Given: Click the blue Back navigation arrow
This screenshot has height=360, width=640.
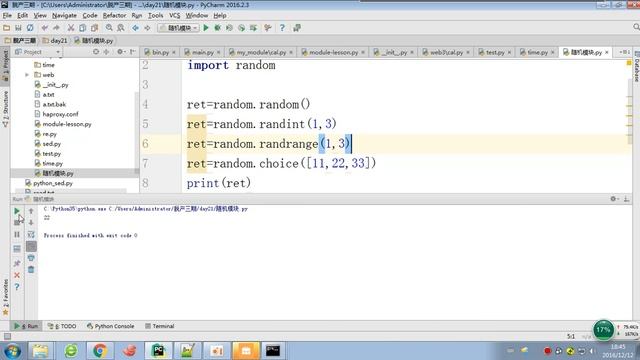Looking at the screenshot, I should click(x=135, y=28).
